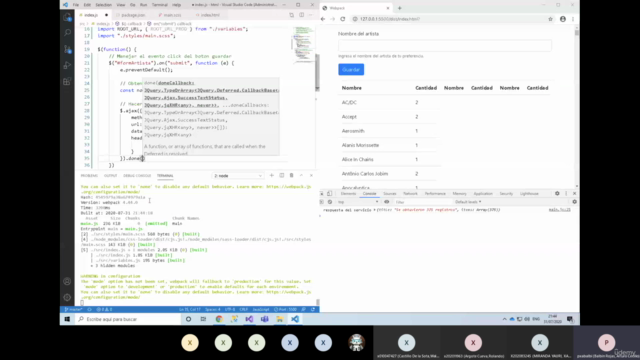Open the Extensions view in VS Code

[x=67, y=82]
